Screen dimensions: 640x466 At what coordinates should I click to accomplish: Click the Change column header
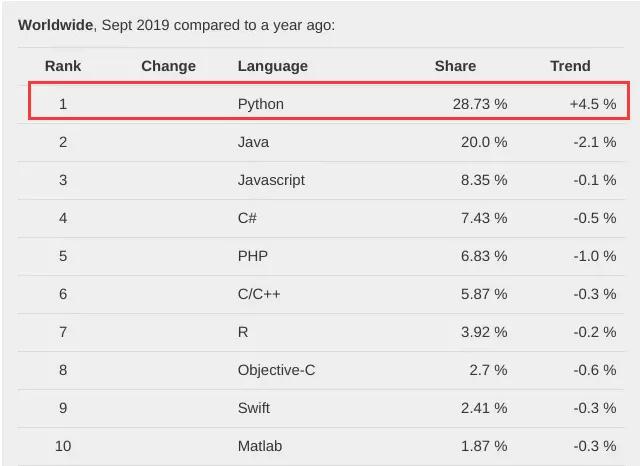point(168,66)
